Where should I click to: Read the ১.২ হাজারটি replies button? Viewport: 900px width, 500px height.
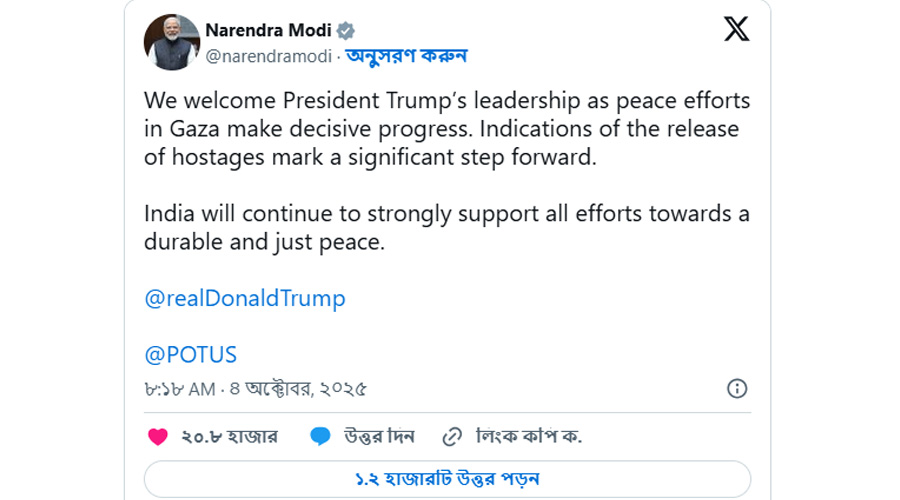tap(447, 478)
